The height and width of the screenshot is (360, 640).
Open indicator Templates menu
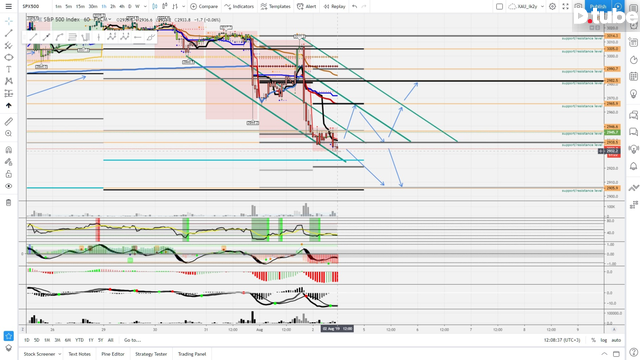(x=275, y=7)
